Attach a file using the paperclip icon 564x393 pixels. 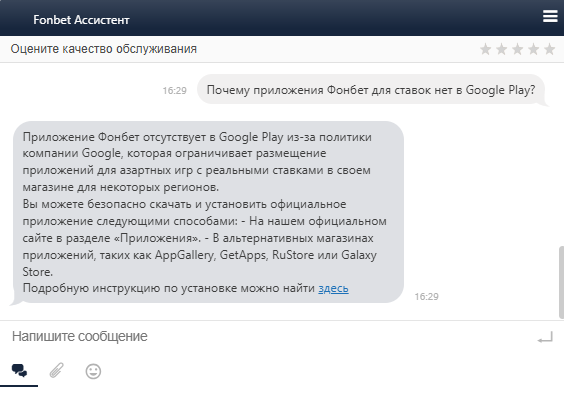tap(56, 370)
